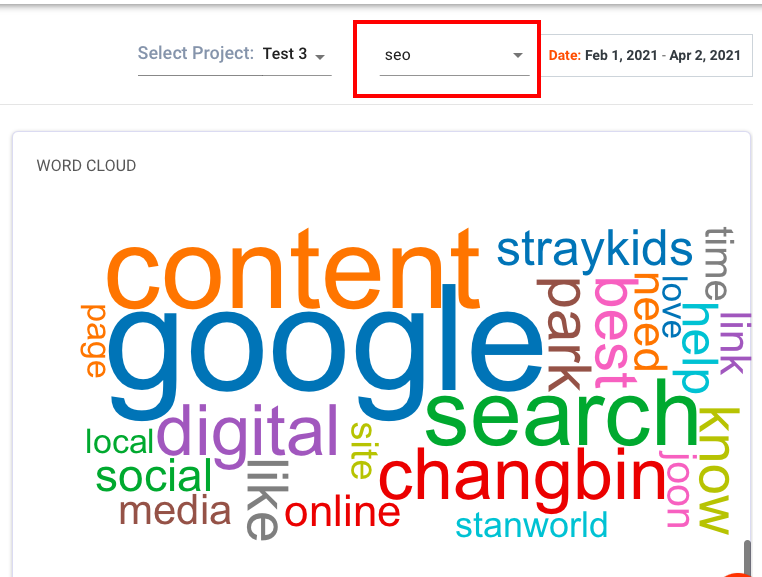This screenshot has height=577, width=762.
Task: Click the arrow next to Test 3
Action: click(320, 57)
